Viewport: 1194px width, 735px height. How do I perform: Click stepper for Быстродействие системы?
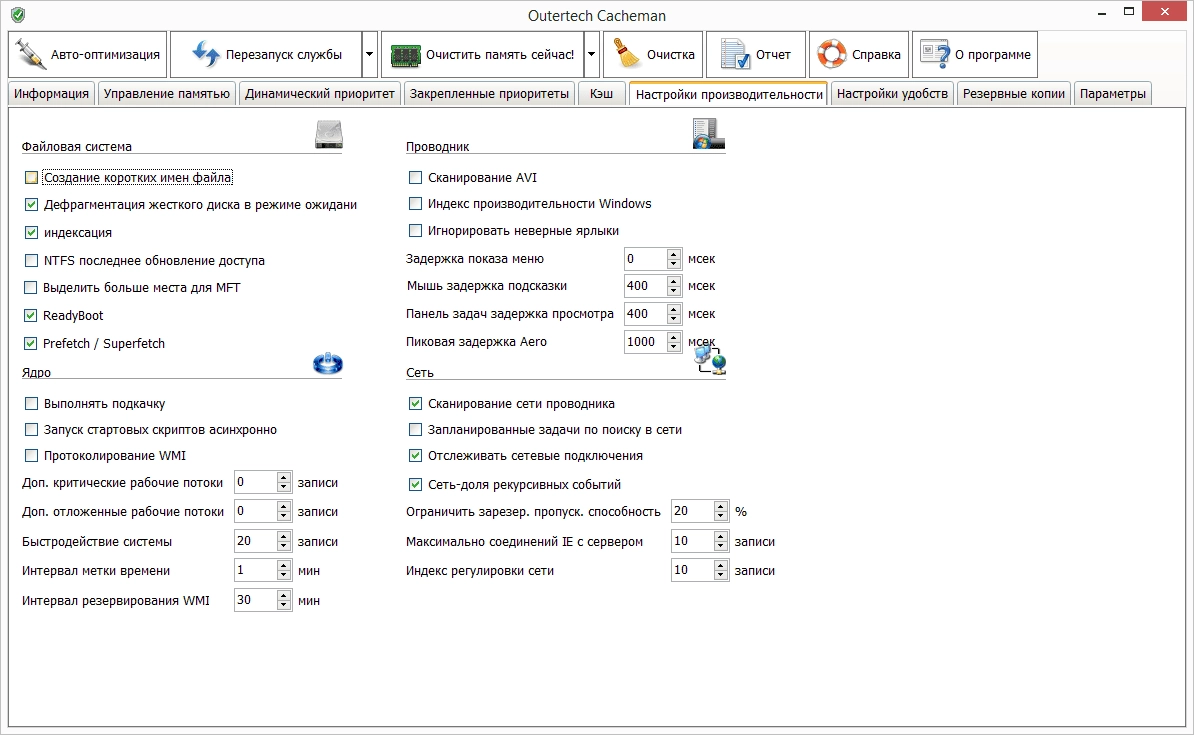coord(284,542)
